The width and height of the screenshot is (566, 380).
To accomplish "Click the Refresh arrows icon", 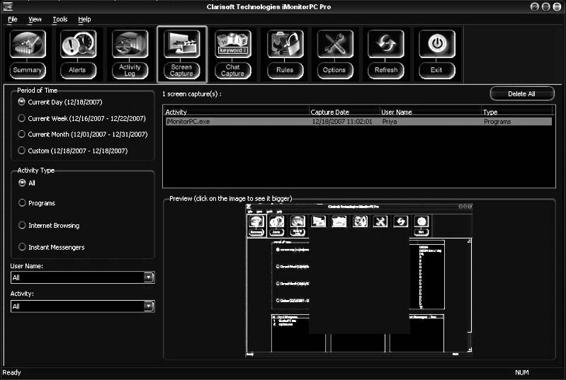I will click(x=386, y=44).
